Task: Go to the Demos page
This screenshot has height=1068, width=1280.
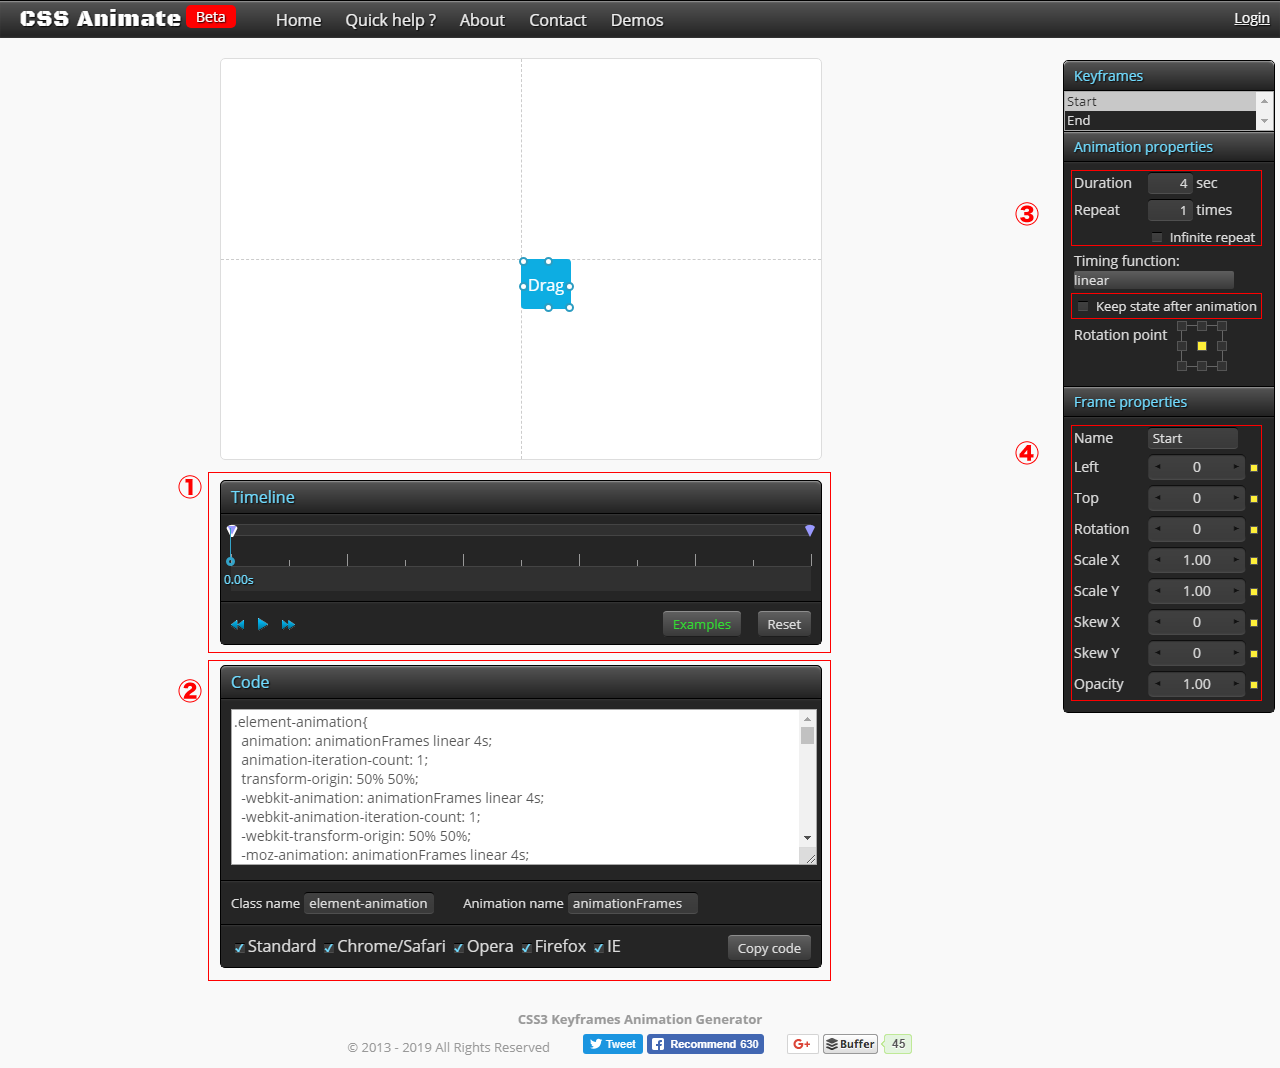Action: click(636, 20)
